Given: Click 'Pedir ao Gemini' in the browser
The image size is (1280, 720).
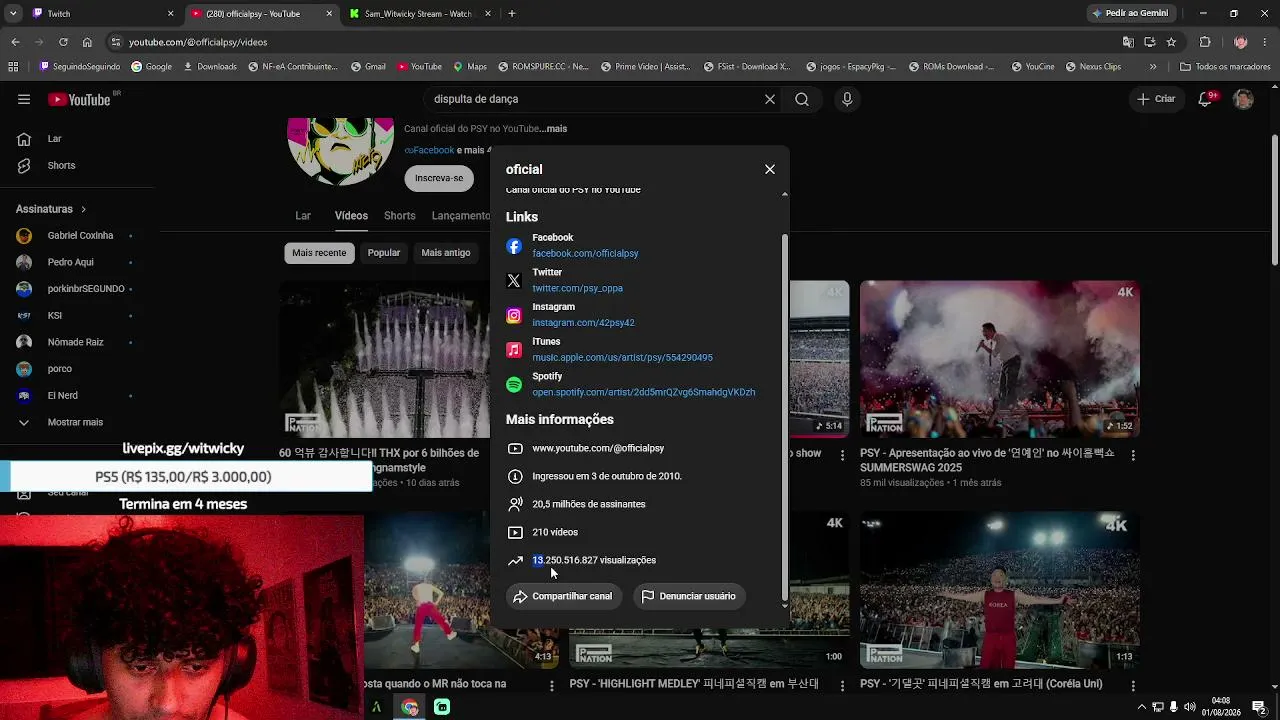Looking at the screenshot, I should 1132,14.
